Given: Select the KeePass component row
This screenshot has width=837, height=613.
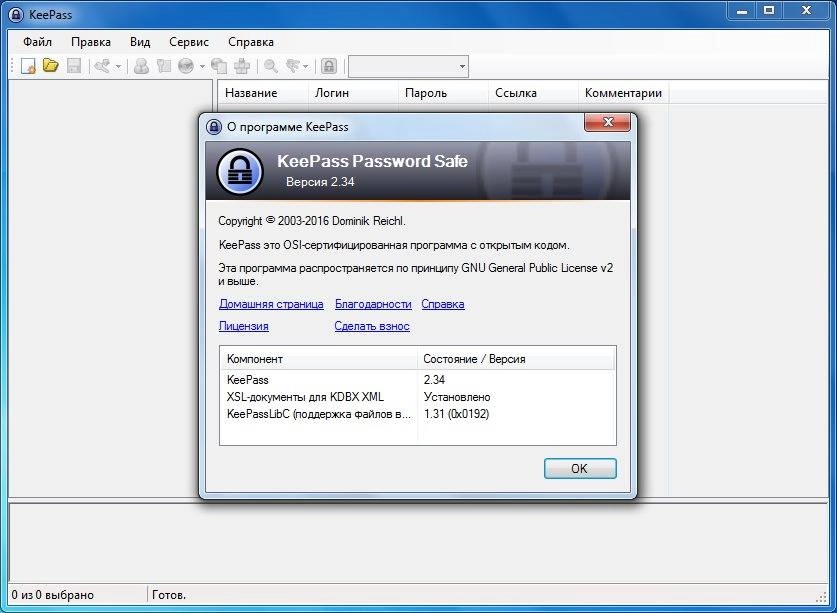Looking at the screenshot, I should coord(417,380).
